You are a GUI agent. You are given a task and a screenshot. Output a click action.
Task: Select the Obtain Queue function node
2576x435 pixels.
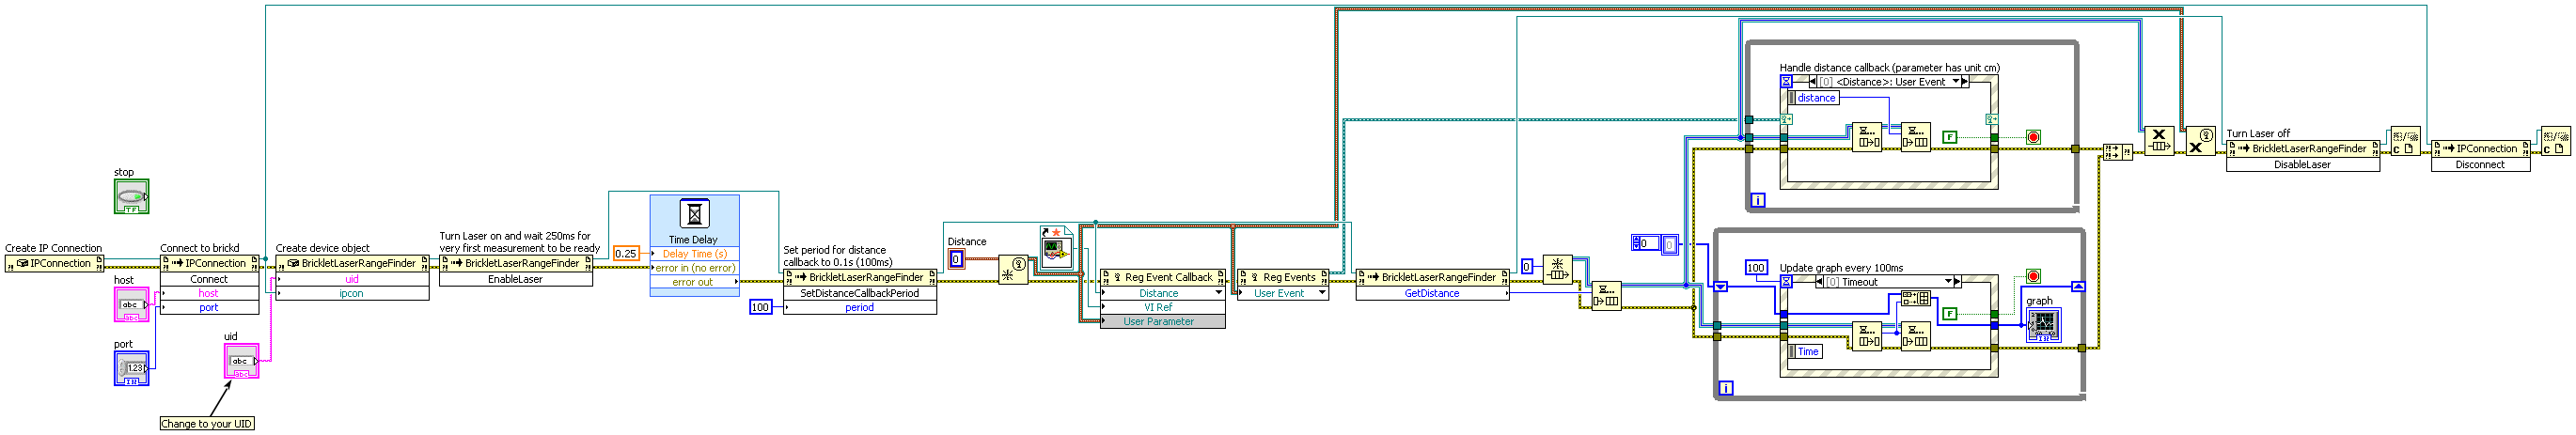(x=1557, y=268)
